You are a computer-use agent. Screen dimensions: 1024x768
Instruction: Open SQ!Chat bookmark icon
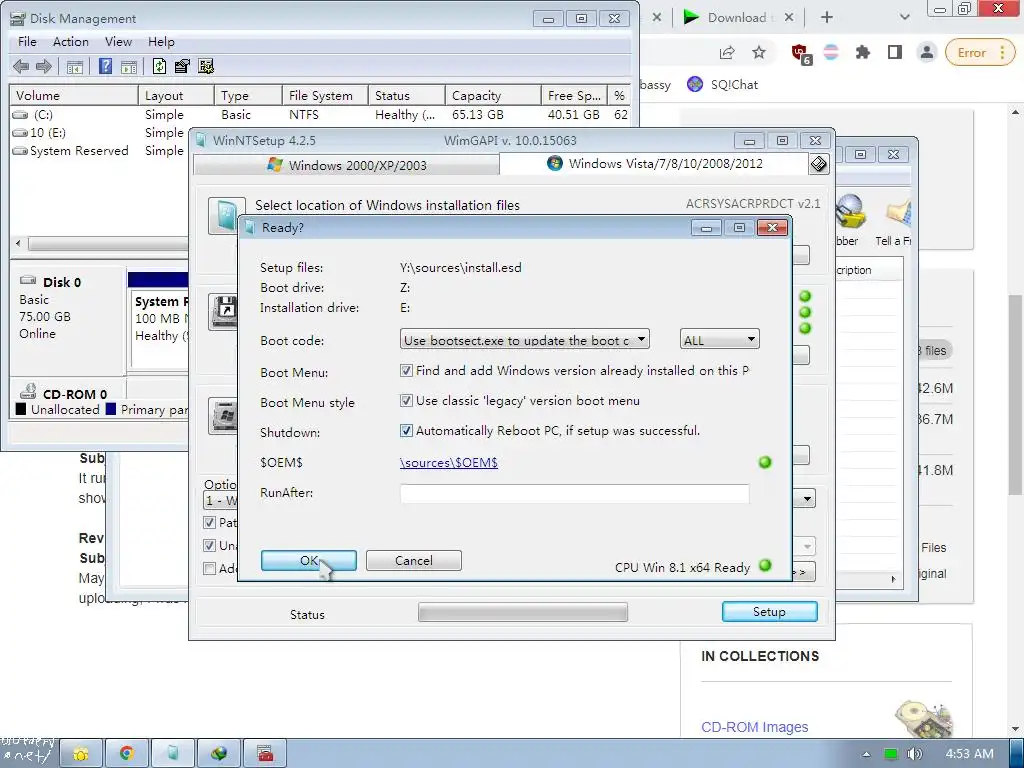point(695,84)
